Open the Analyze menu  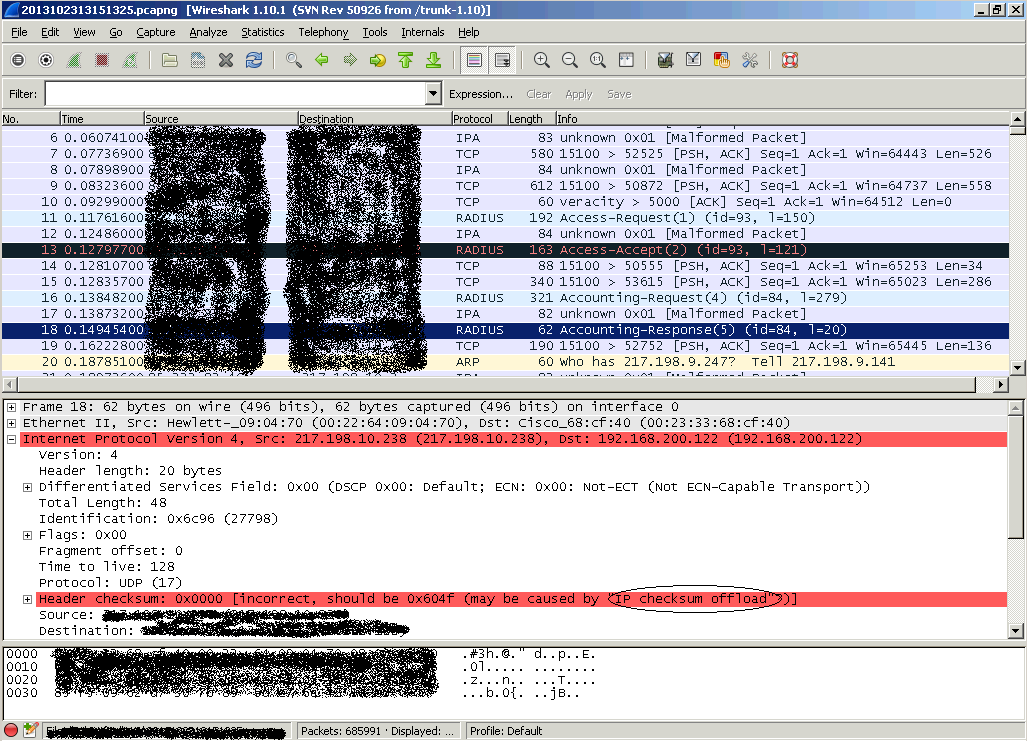[x=208, y=32]
